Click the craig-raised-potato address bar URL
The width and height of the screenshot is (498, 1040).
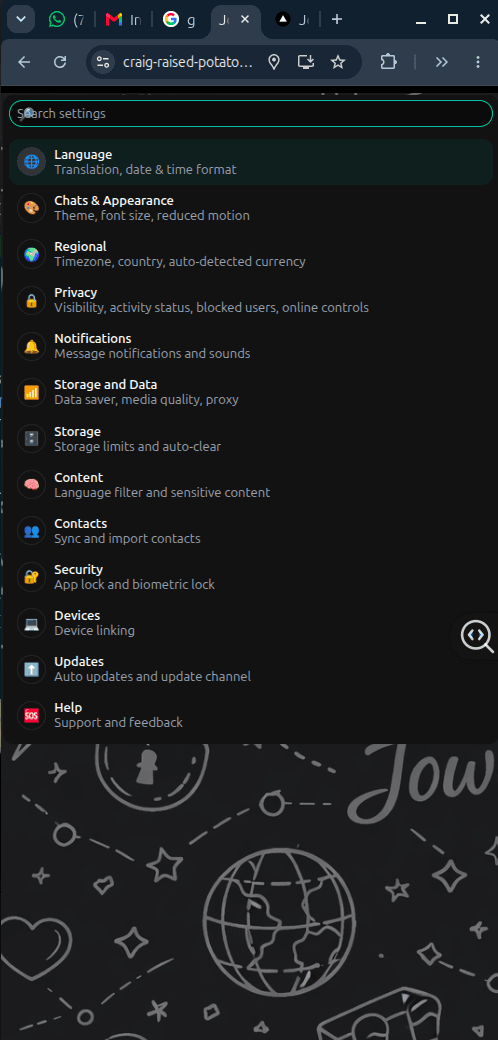tap(188, 62)
